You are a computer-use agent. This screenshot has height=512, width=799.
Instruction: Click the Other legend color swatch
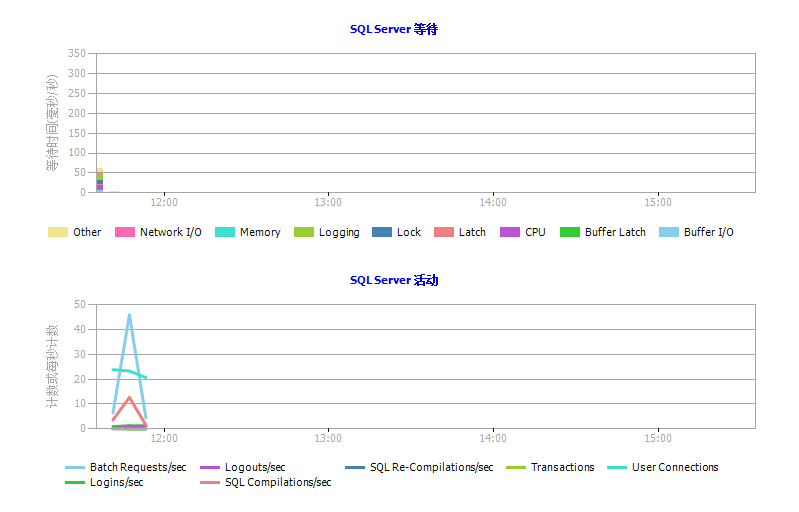[58, 232]
